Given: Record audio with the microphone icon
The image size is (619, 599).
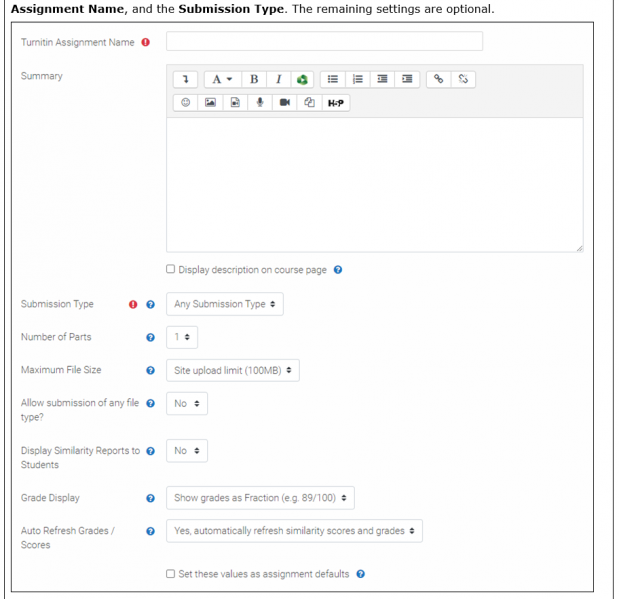Looking at the screenshot, I should tap(260, 103).
